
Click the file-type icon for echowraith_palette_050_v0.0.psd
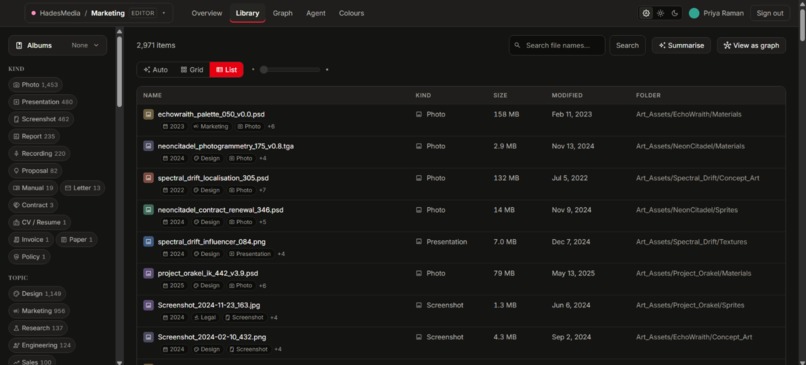click(x=149, y=114)
